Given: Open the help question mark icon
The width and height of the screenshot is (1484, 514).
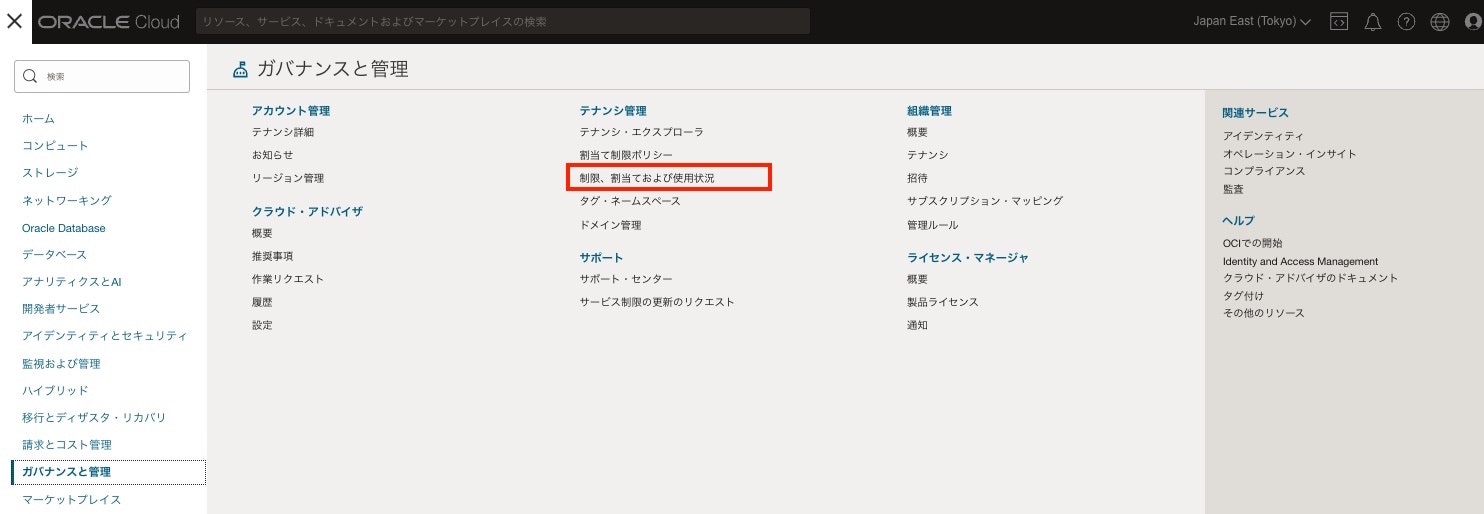Looking at the screenshot, I should (1406, 22).
